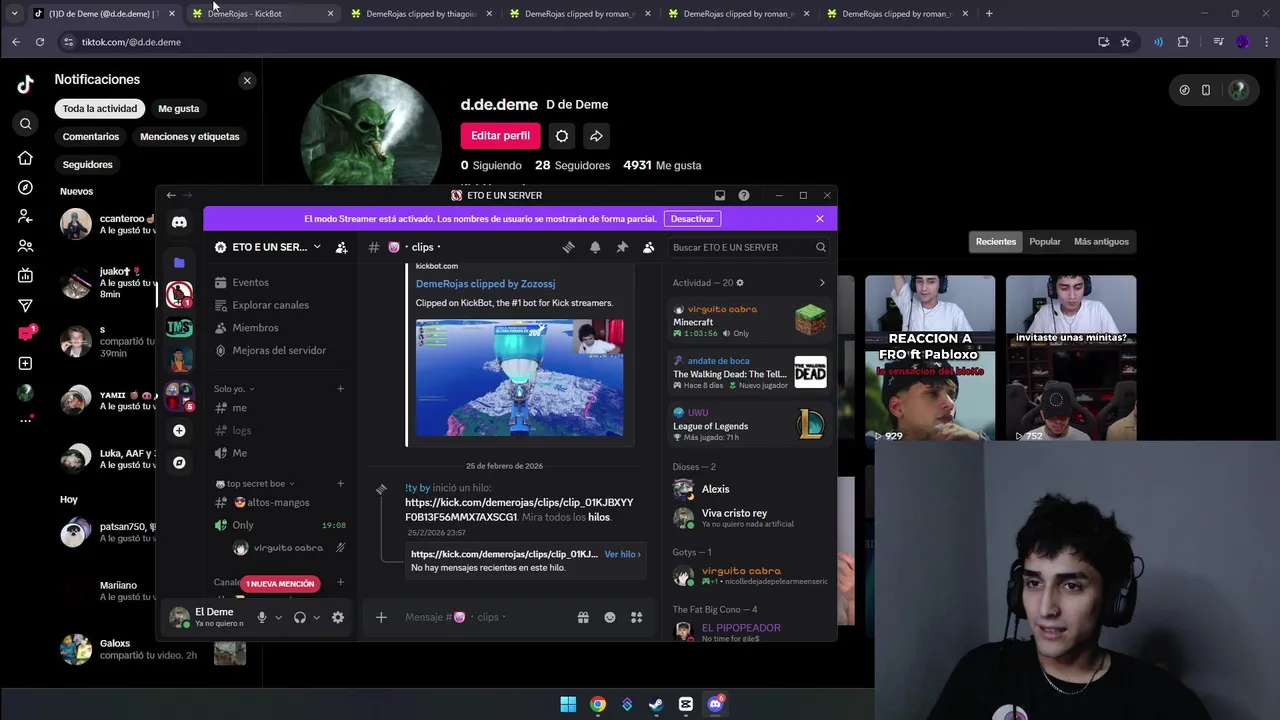Click the Buscar ETO E UN SERVER search box
The width and height of the screenshot is (1280, 720).
[x=748, y=247]
